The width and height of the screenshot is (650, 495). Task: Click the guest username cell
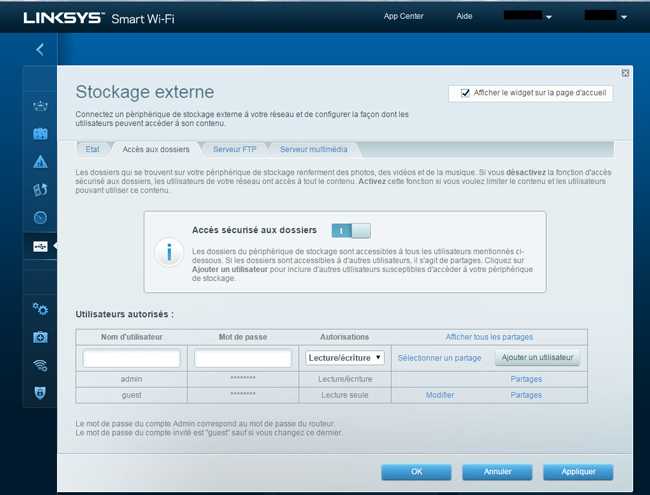click(131, 395)
